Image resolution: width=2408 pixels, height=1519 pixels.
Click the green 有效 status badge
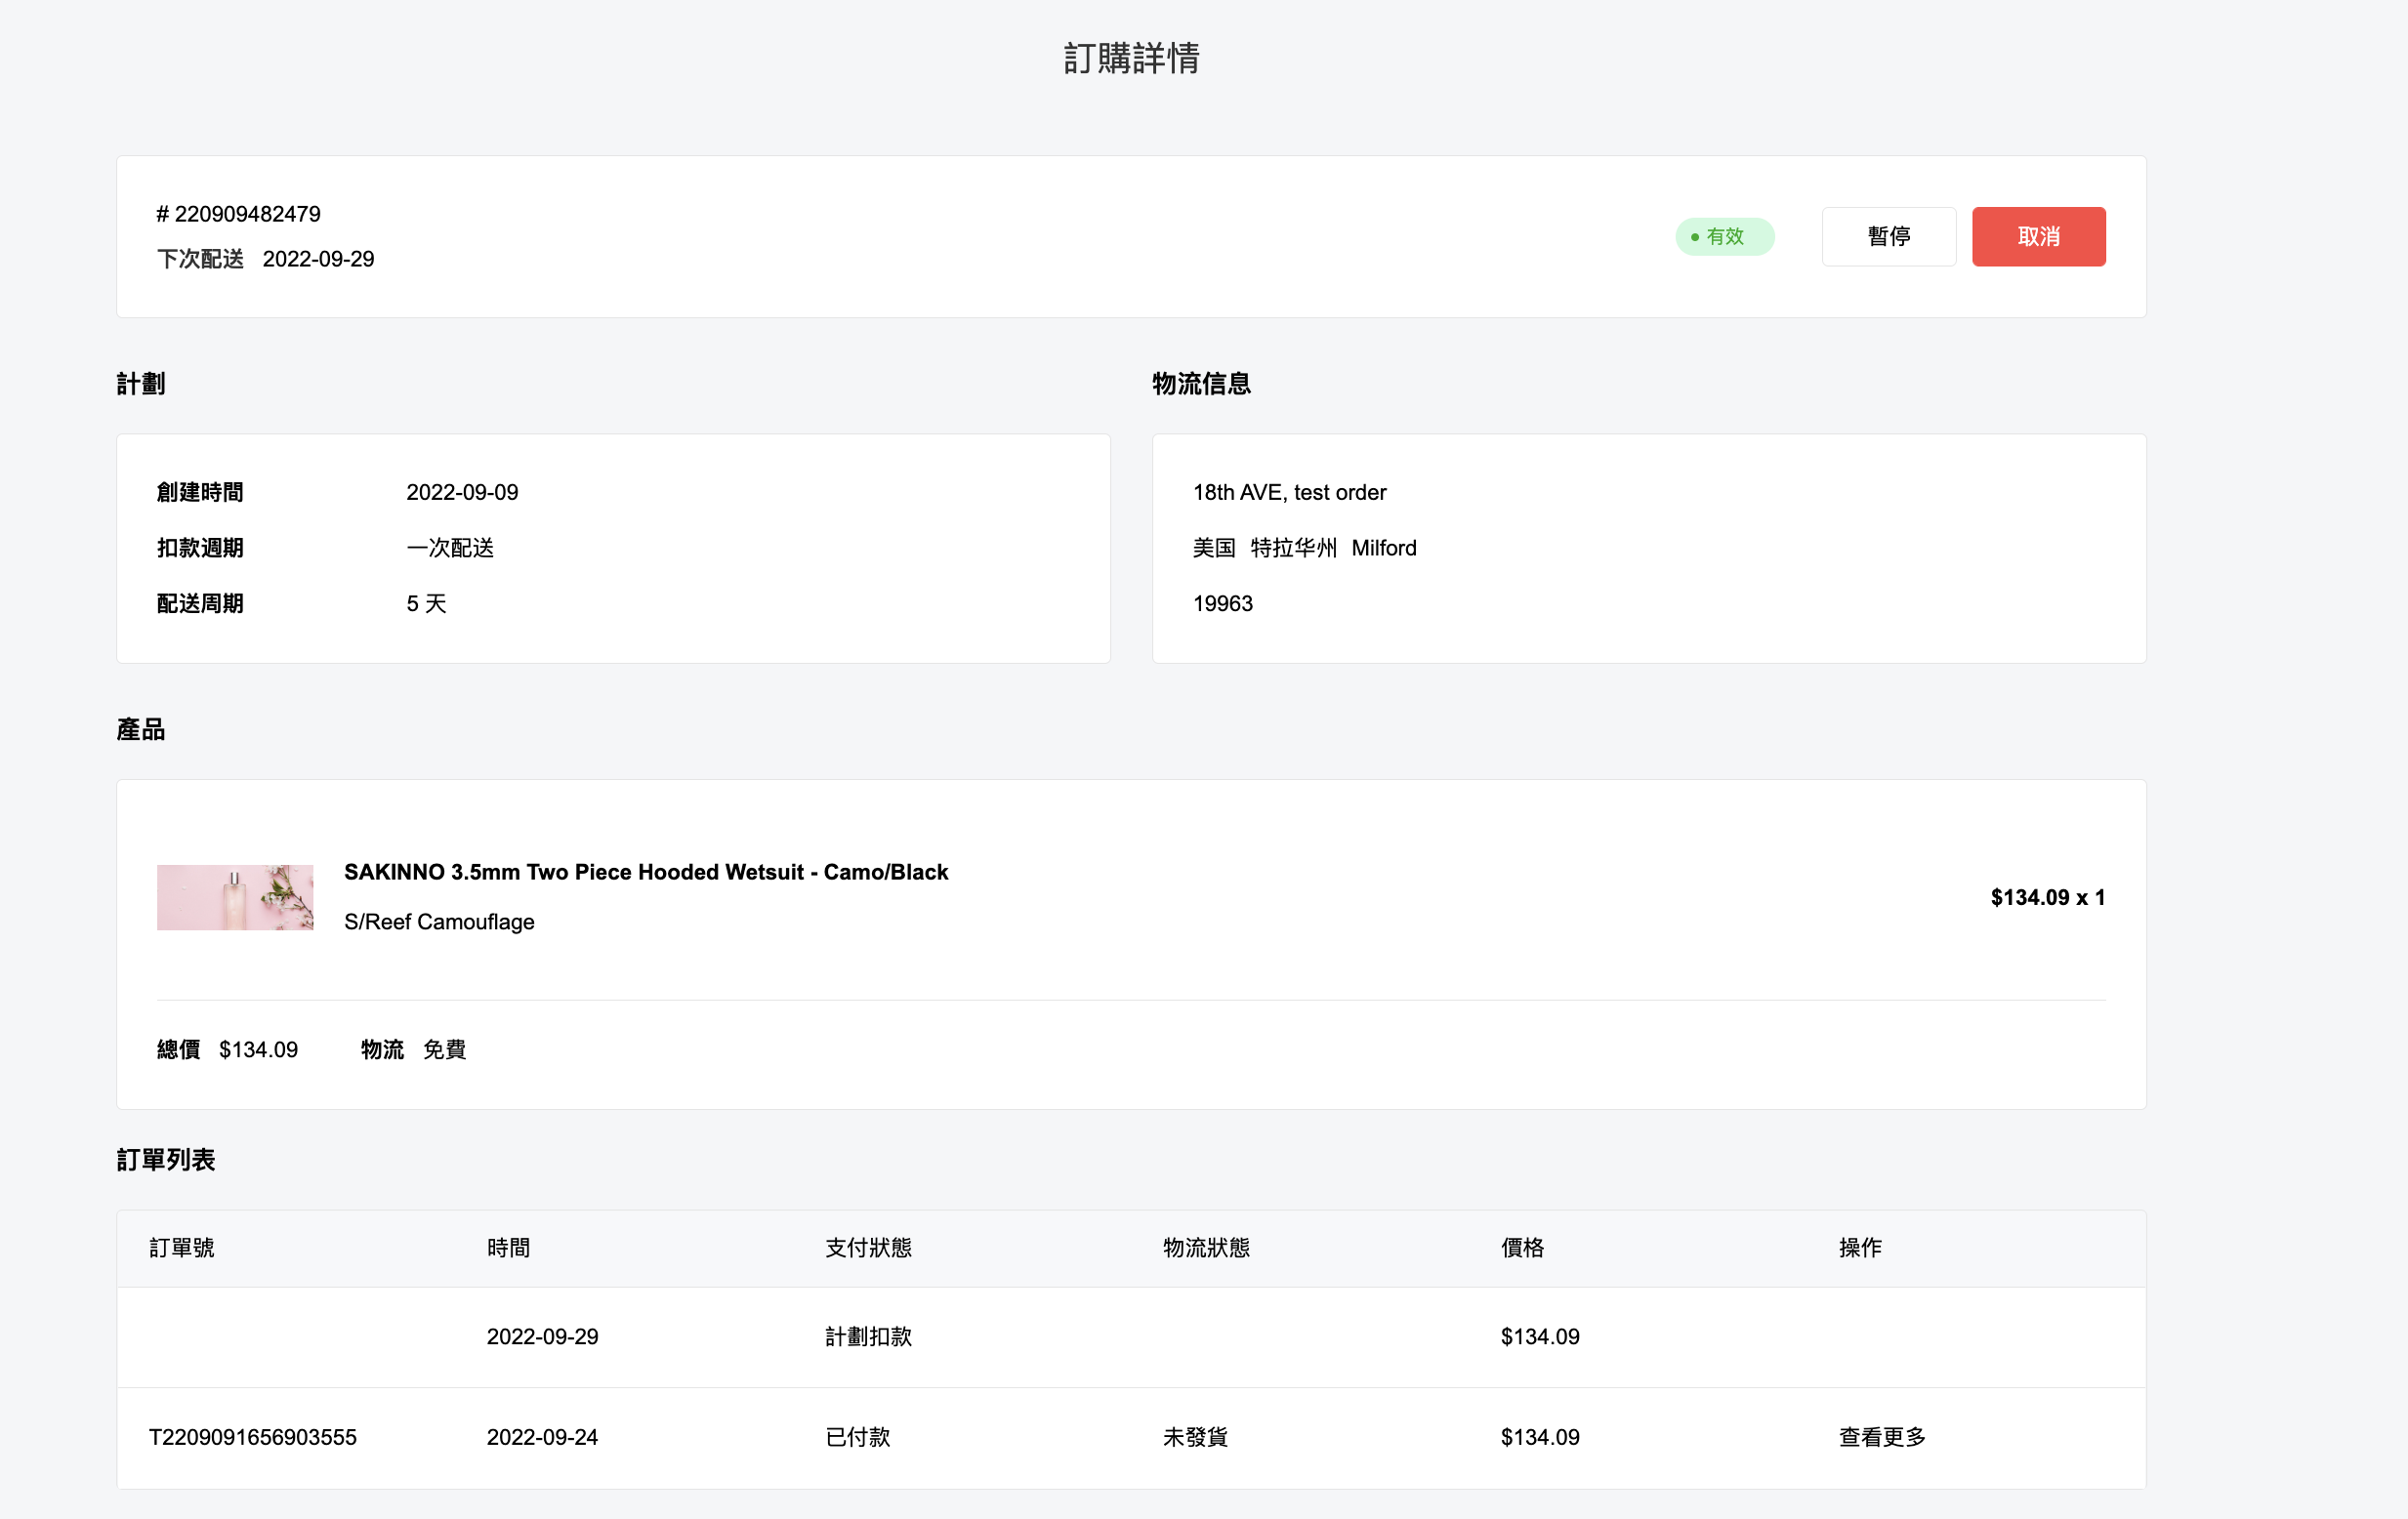(1723, 237)
